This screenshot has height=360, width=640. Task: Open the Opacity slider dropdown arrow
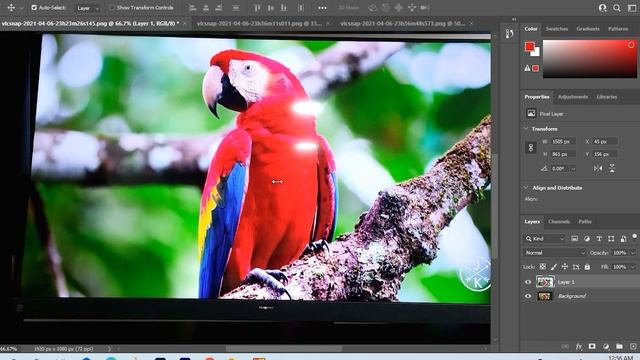633,253
